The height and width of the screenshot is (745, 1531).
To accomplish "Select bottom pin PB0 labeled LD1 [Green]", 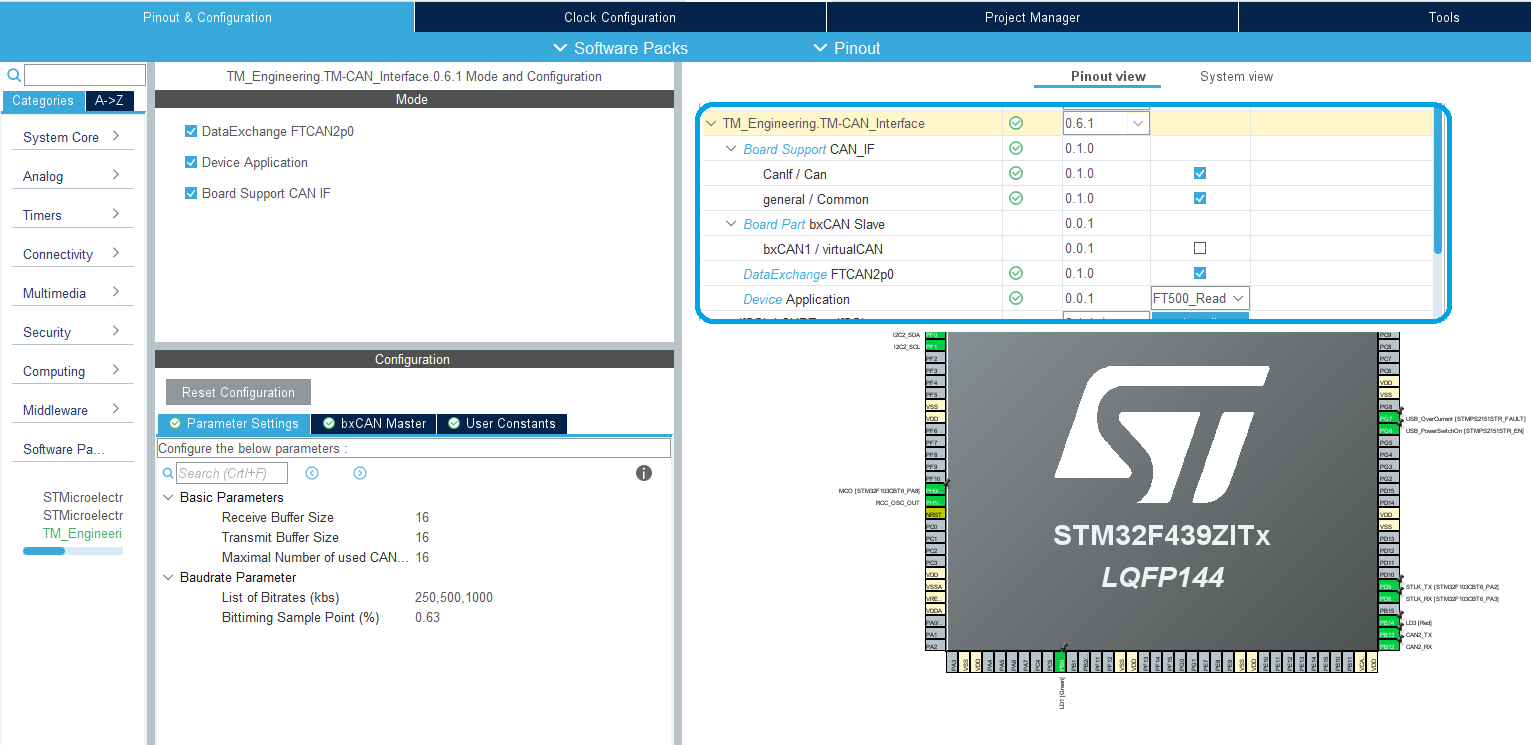I will tap(1062, 663).
